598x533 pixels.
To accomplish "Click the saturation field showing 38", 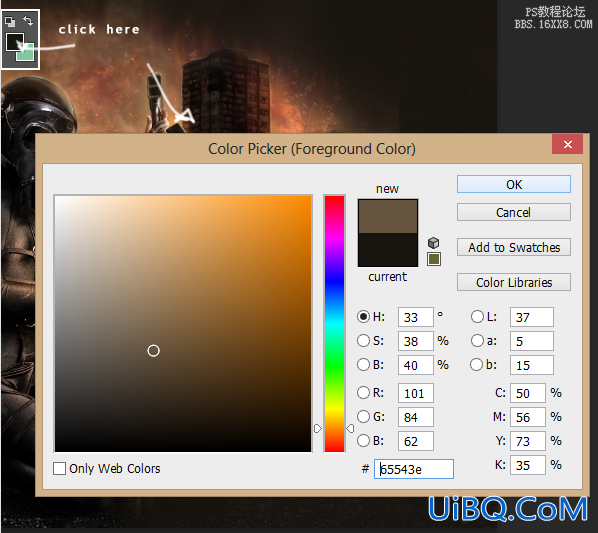I will (416, 341).
